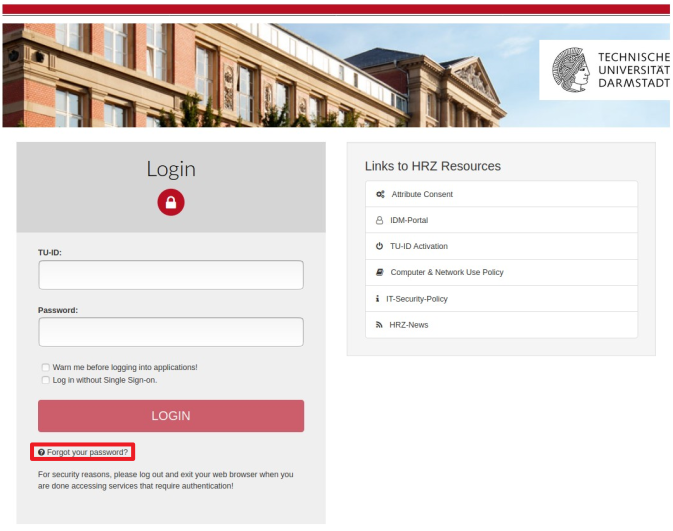Click the red lock icon under Login

click(x=171, y=202)
